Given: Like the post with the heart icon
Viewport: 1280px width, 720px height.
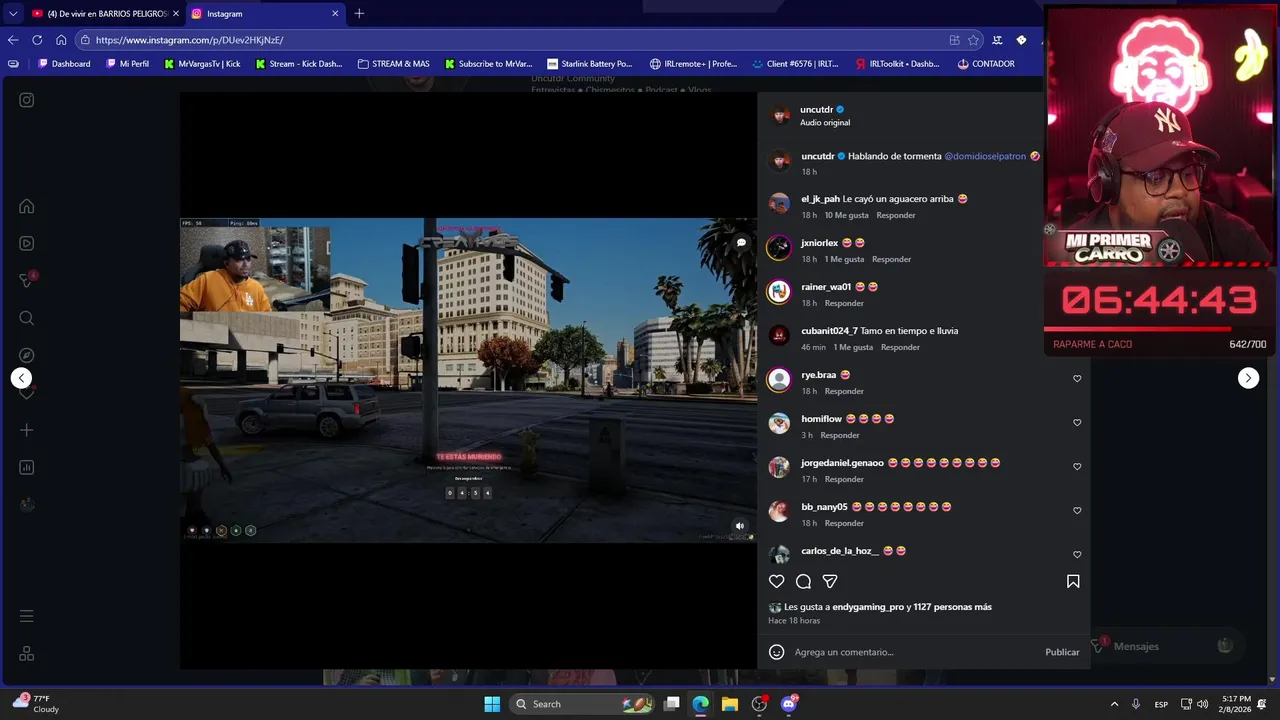Looking at the screenshot, I should (776, 581).
